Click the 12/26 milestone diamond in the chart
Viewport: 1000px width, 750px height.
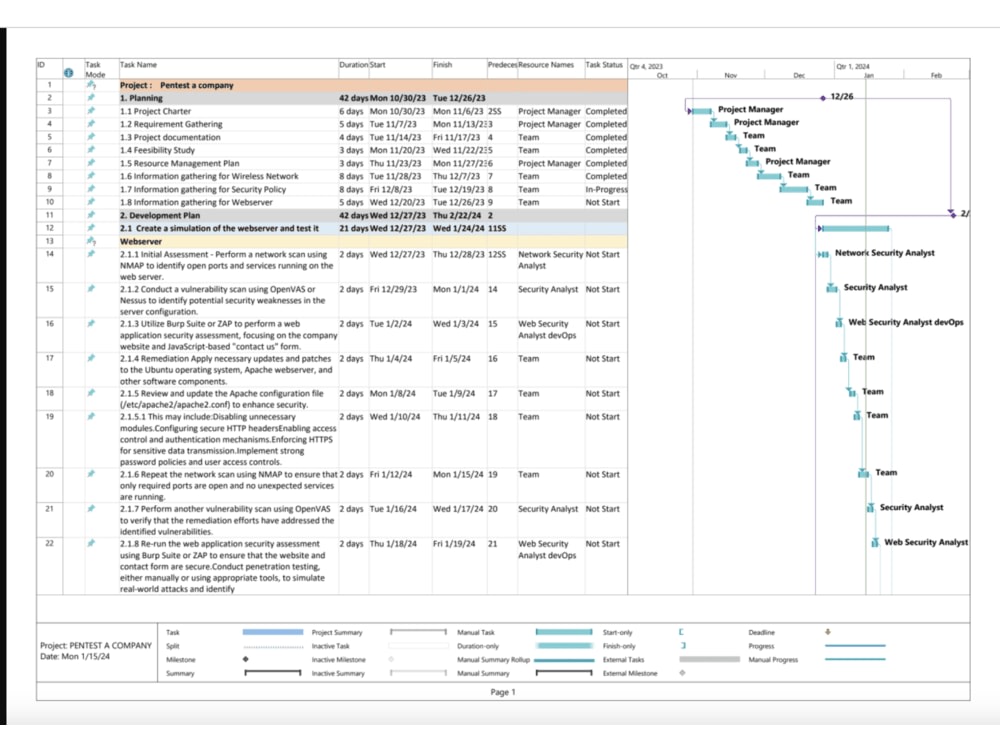[823, 97]
